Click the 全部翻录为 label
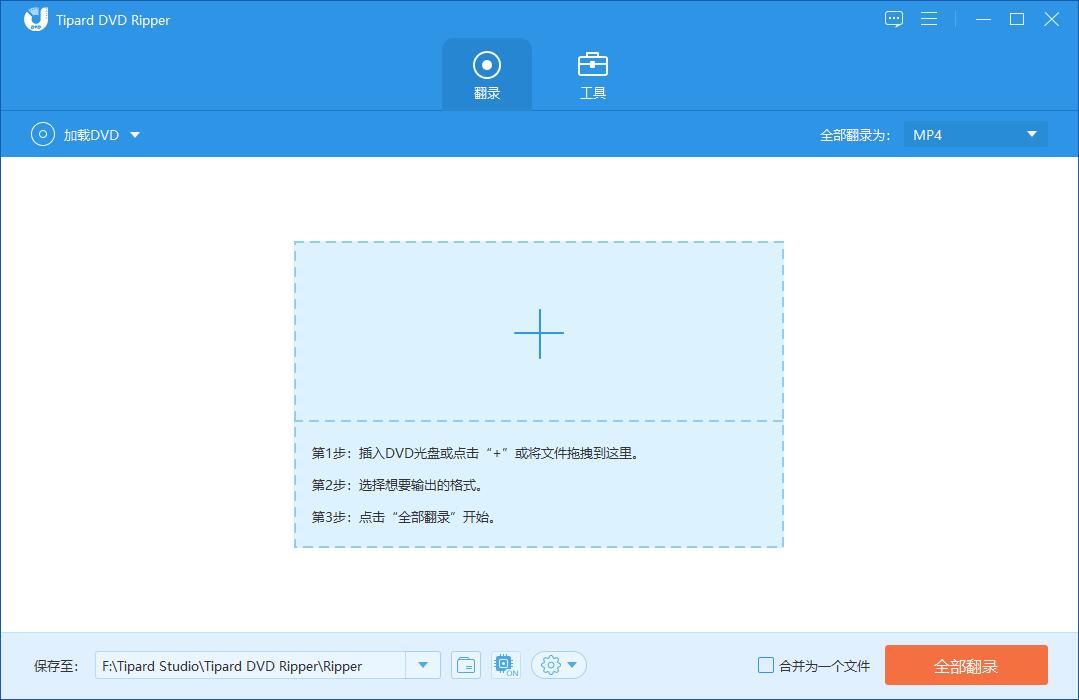This screenshot has width=1079, height=700. point(855,136)
